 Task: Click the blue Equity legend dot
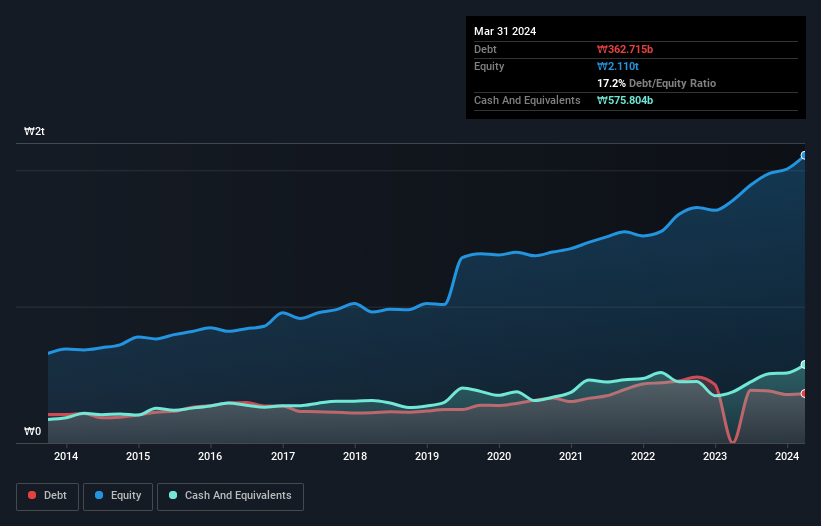99,495
